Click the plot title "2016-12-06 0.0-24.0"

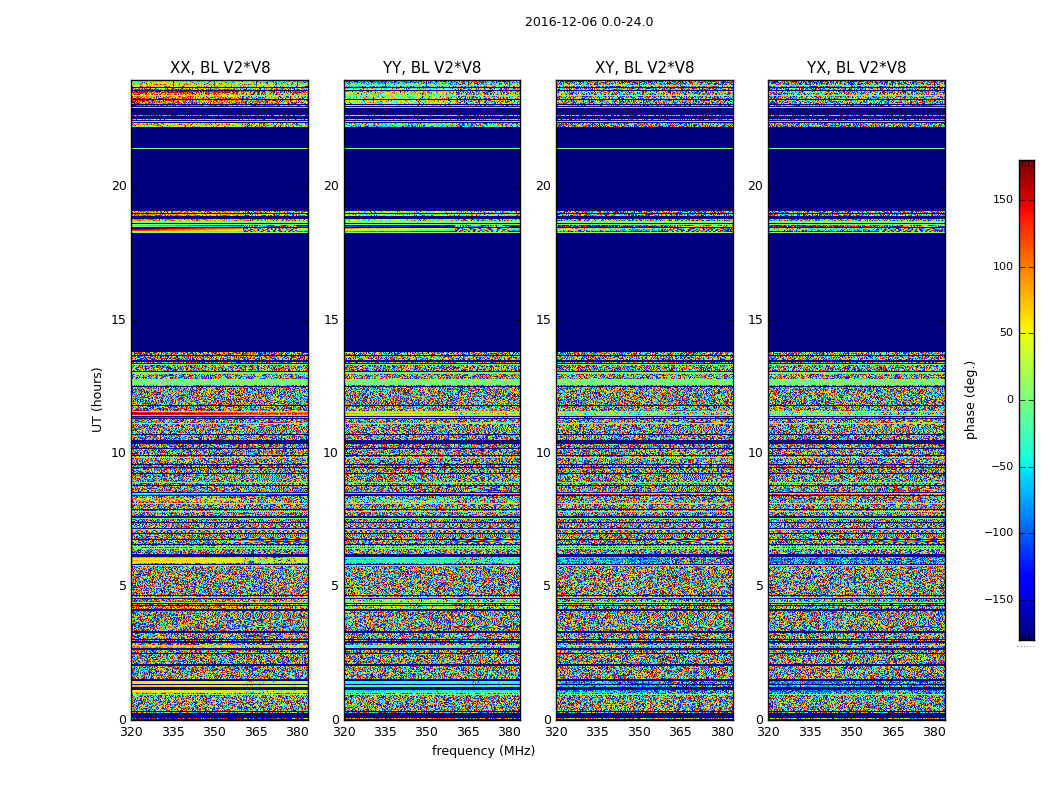click(588, 22)
